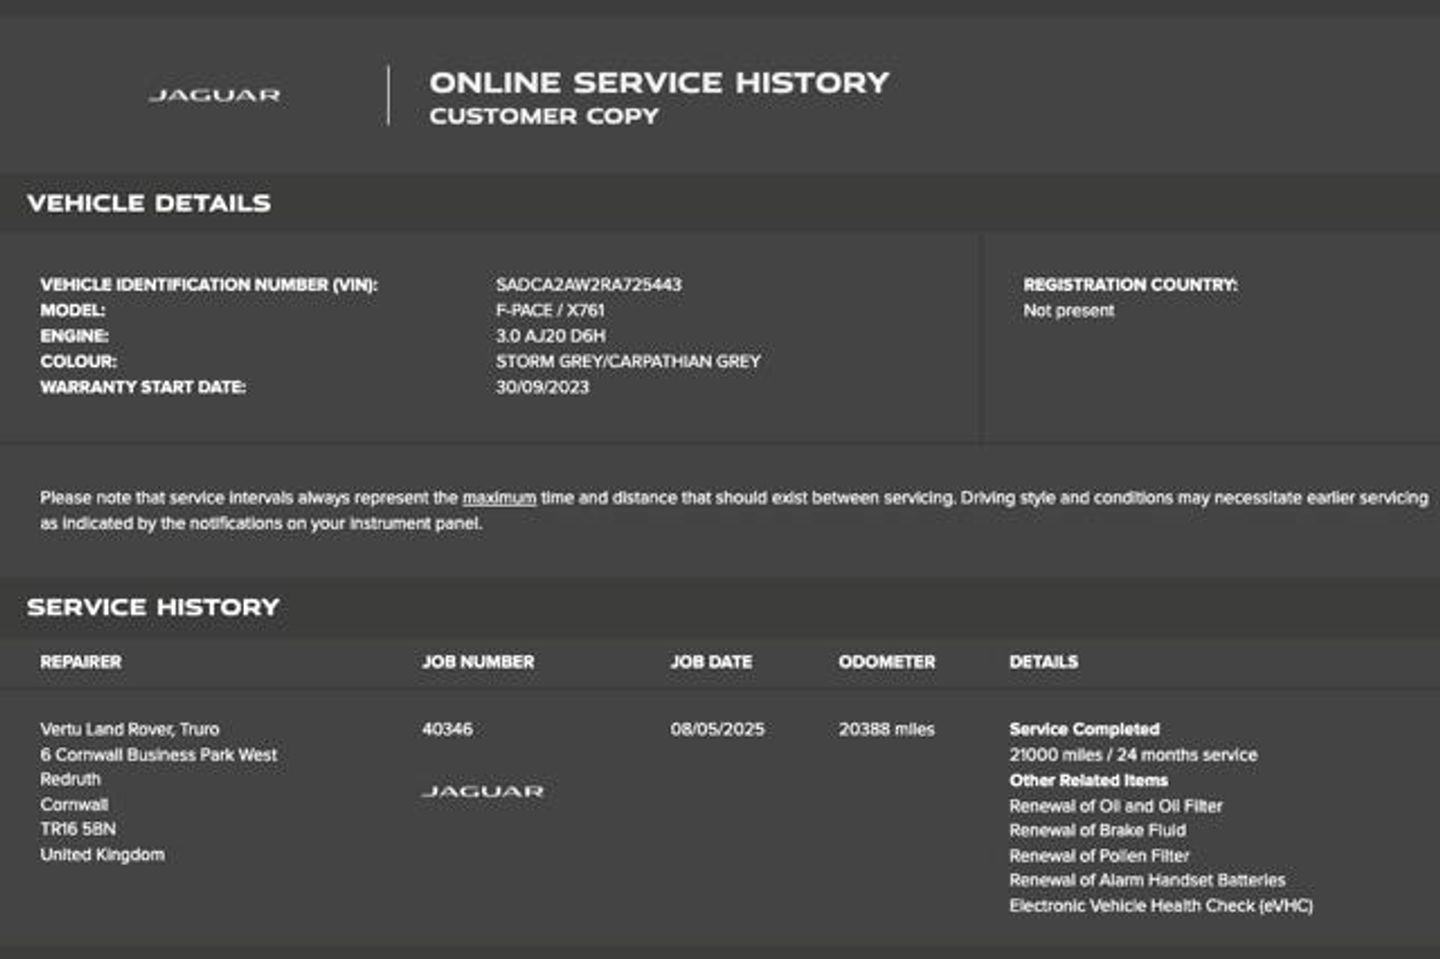
Task: Click Electronic Vehicle Health Check (eVHC) item
Action: (1160, 906)
